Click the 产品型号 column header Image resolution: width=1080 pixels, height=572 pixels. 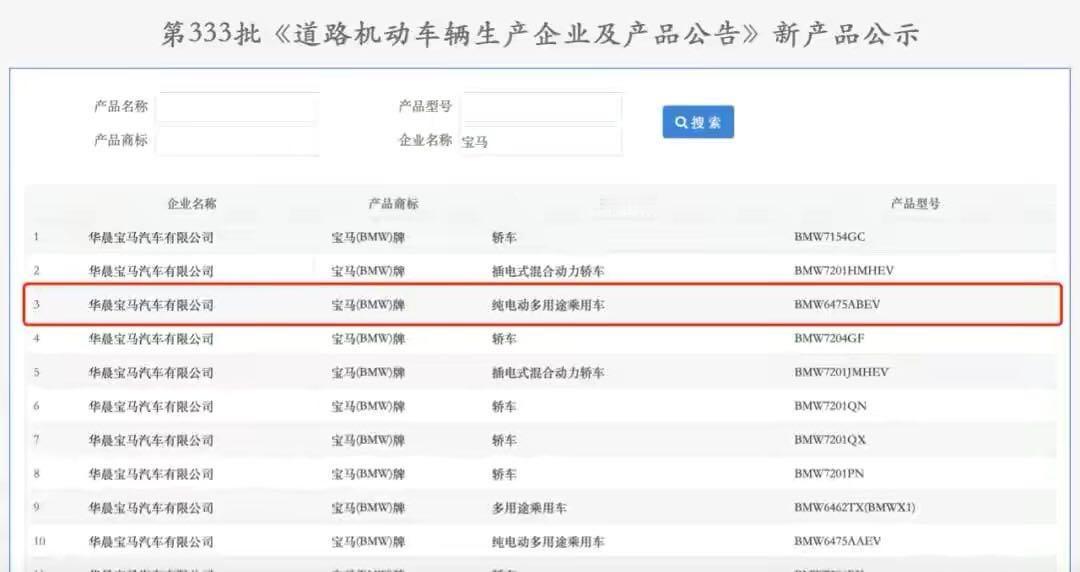915,203
